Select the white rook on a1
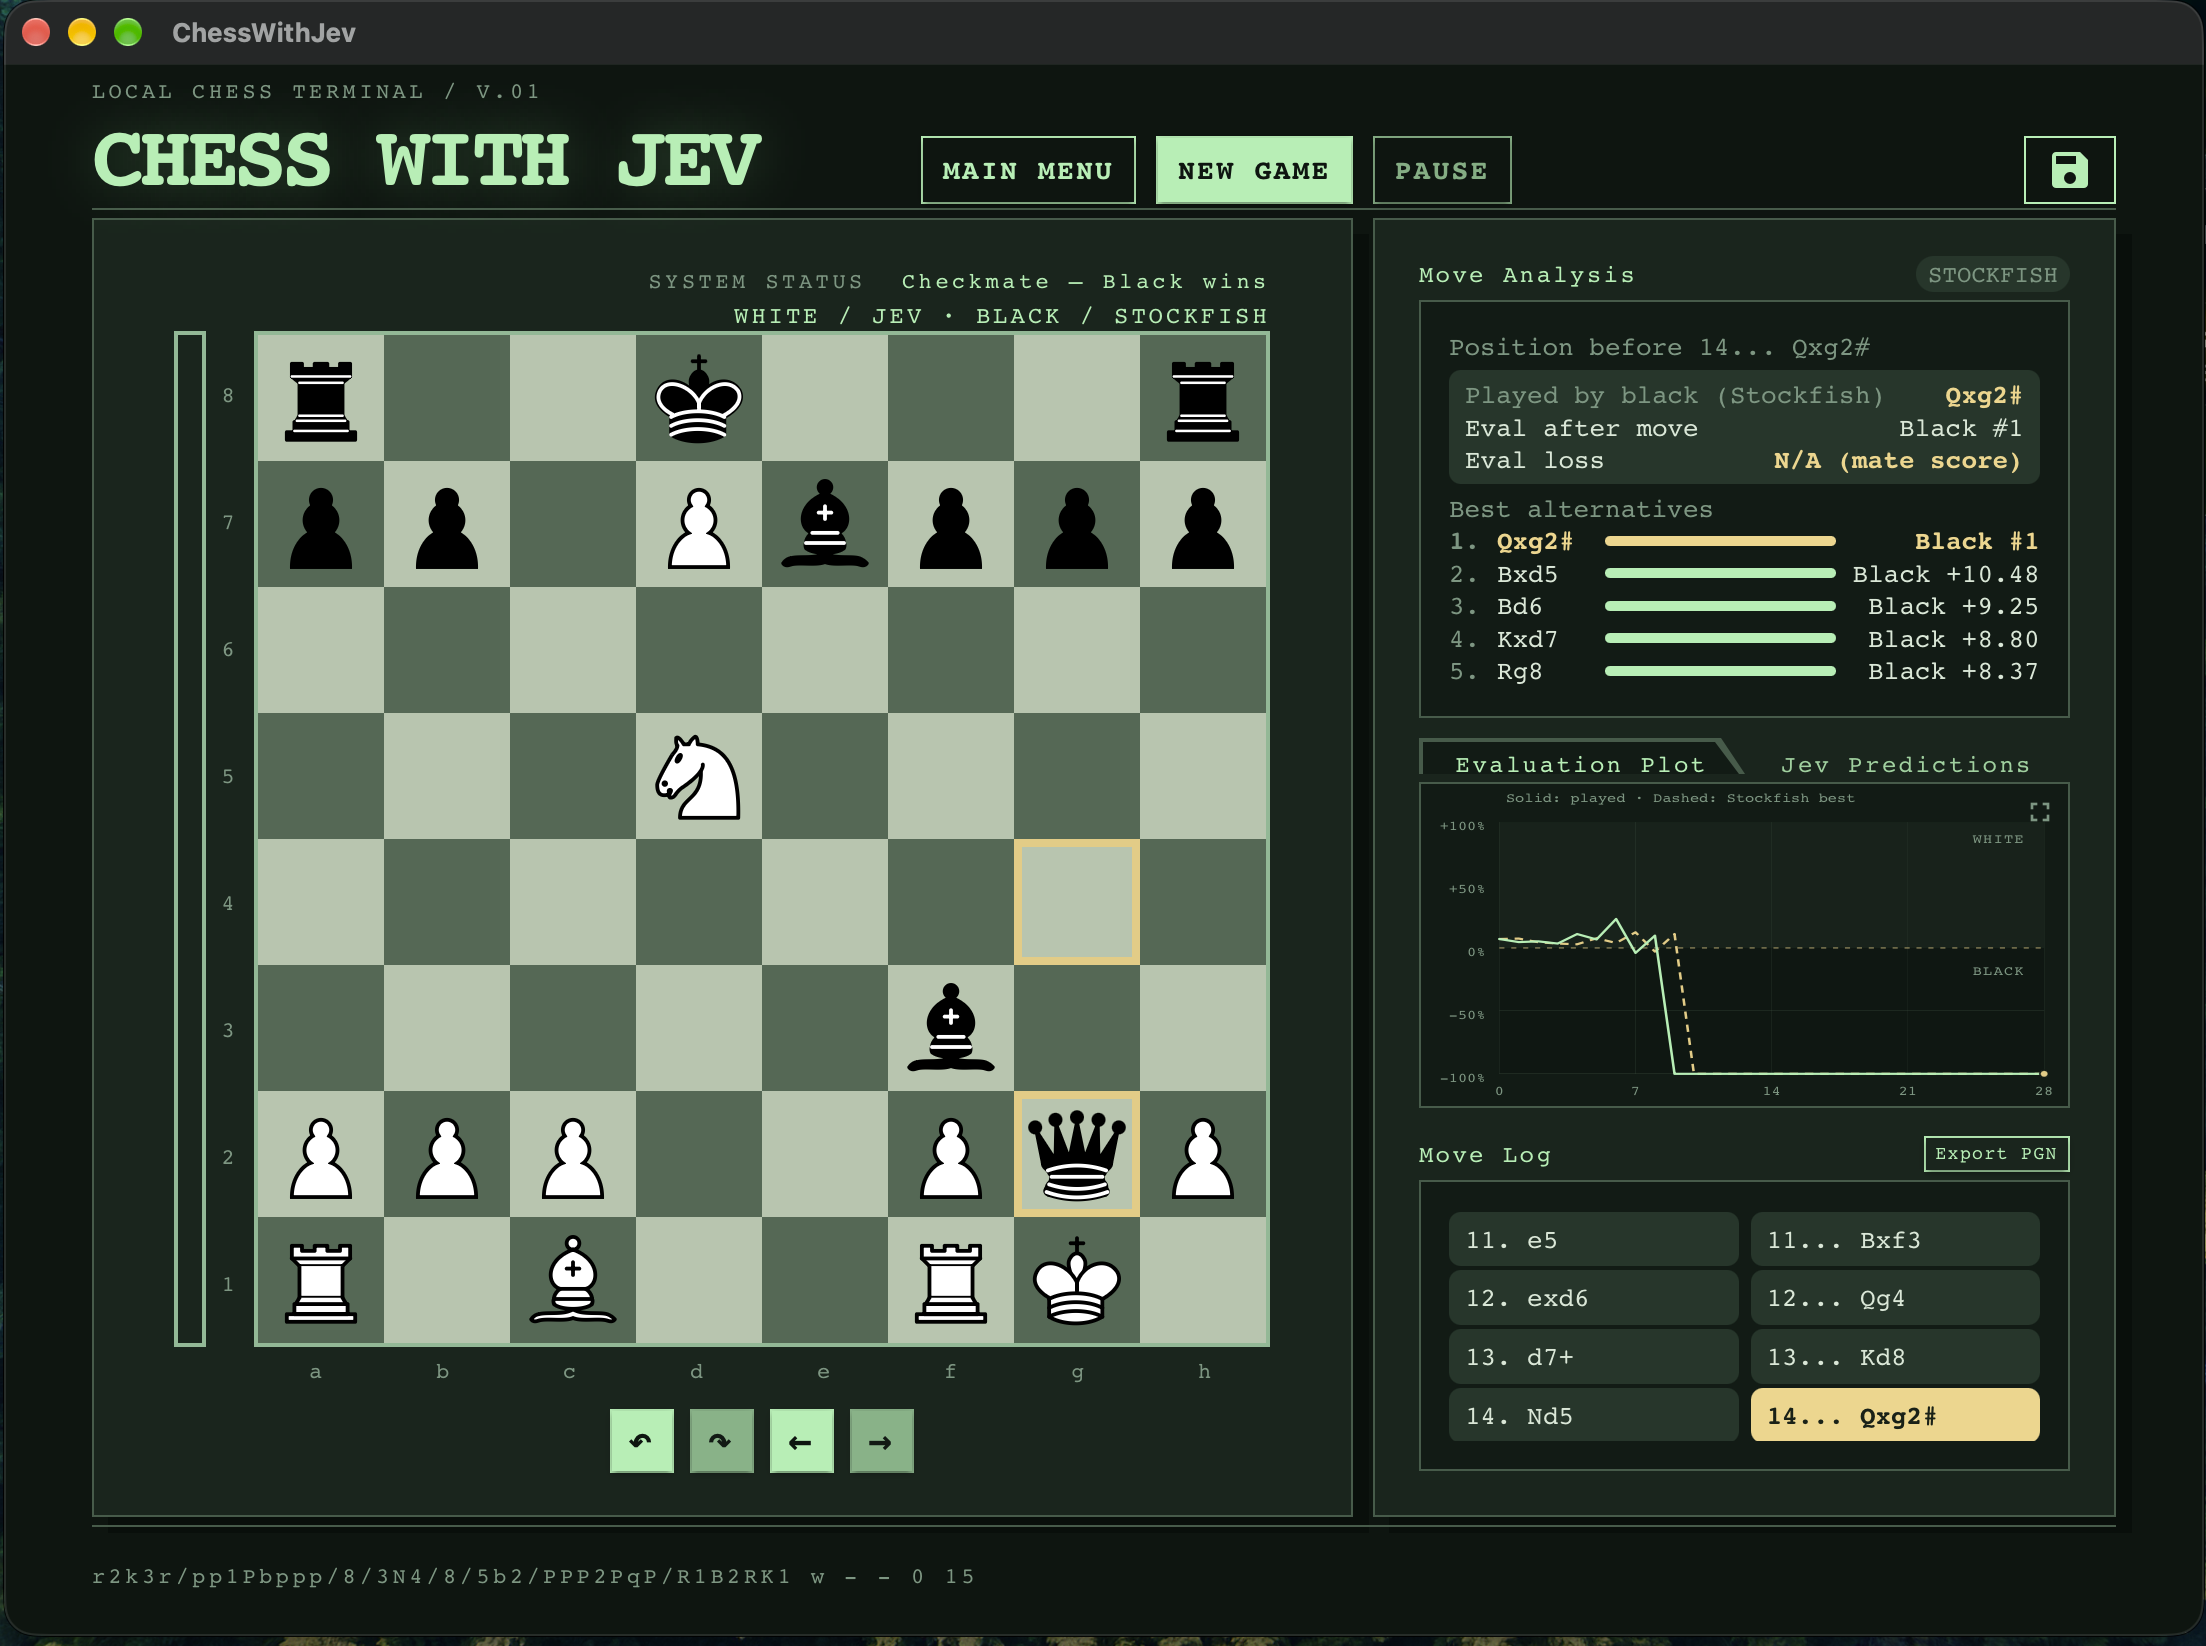This screenshot has width=2206, height=1646. tap(321, 1280)
